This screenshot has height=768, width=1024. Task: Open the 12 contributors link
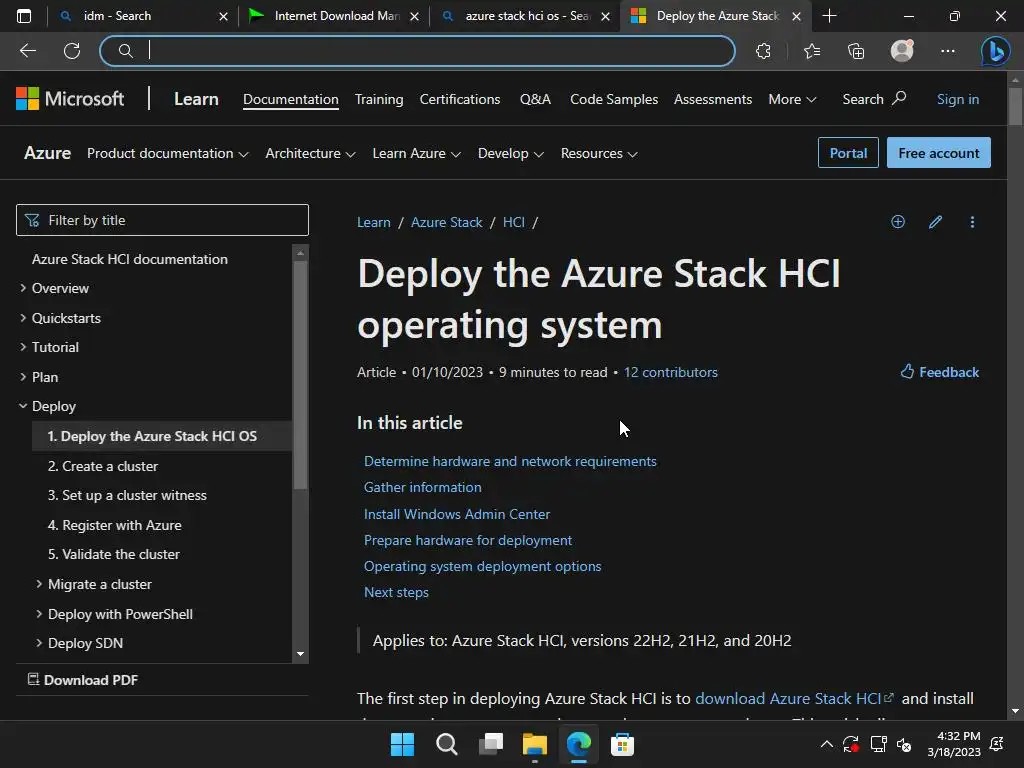click(x=671, y=372)
